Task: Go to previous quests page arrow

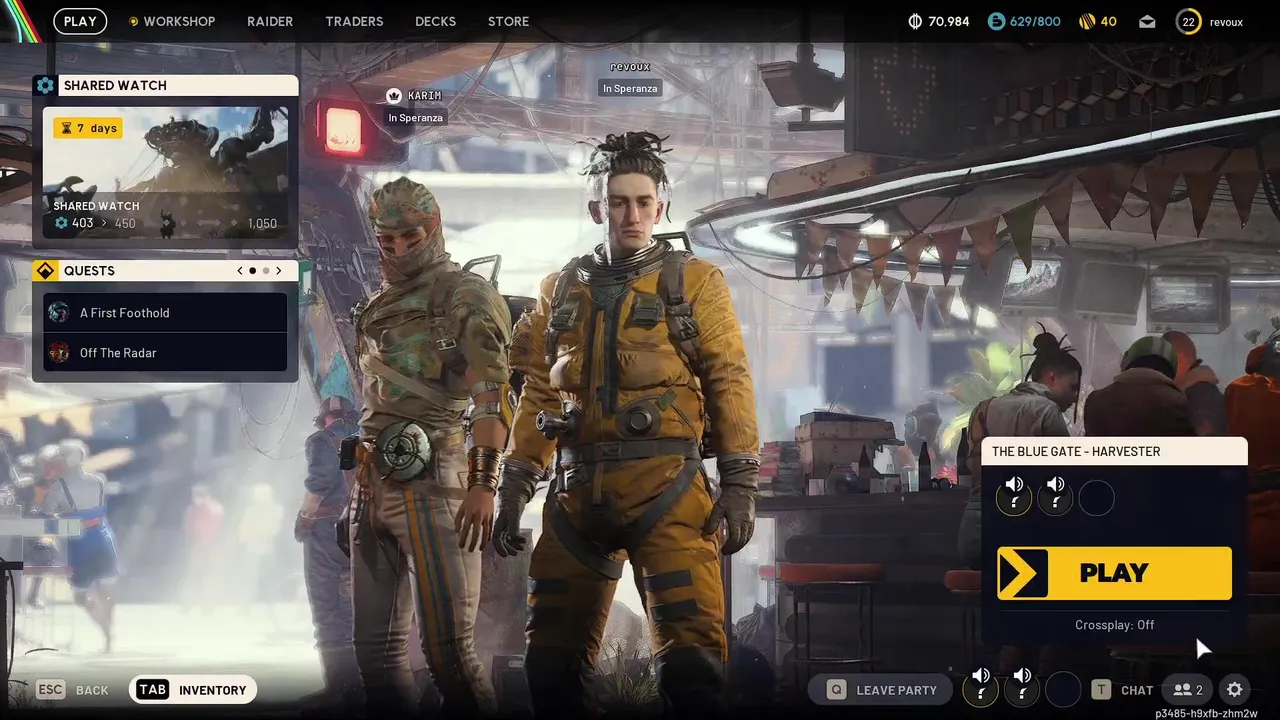Action: [x=240, y=271]
